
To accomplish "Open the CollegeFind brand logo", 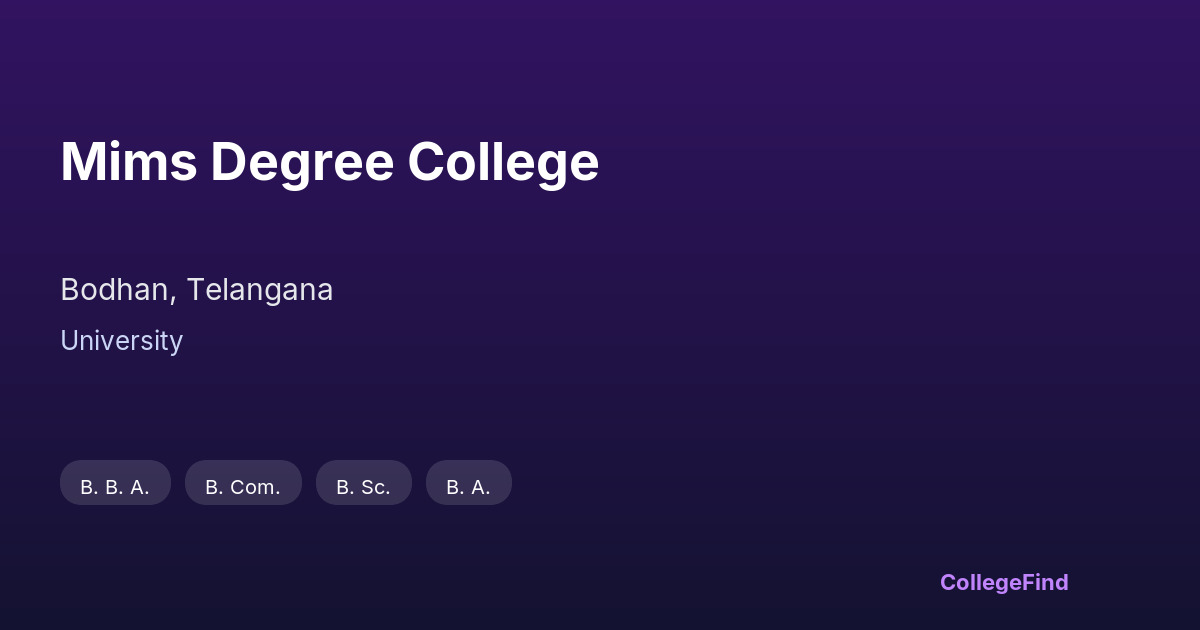I will 1003,582.
